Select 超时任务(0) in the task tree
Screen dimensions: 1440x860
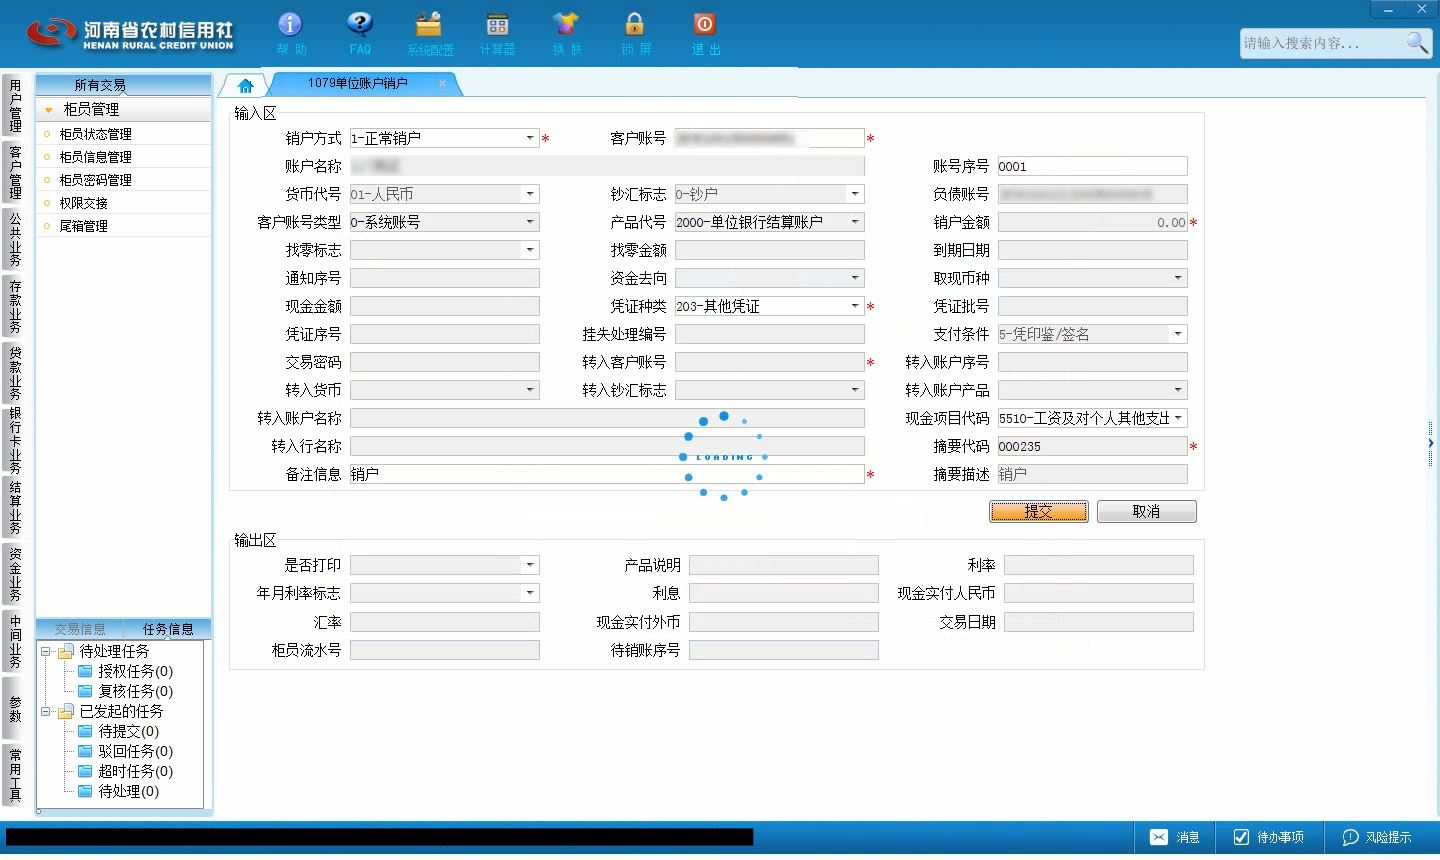135,771
